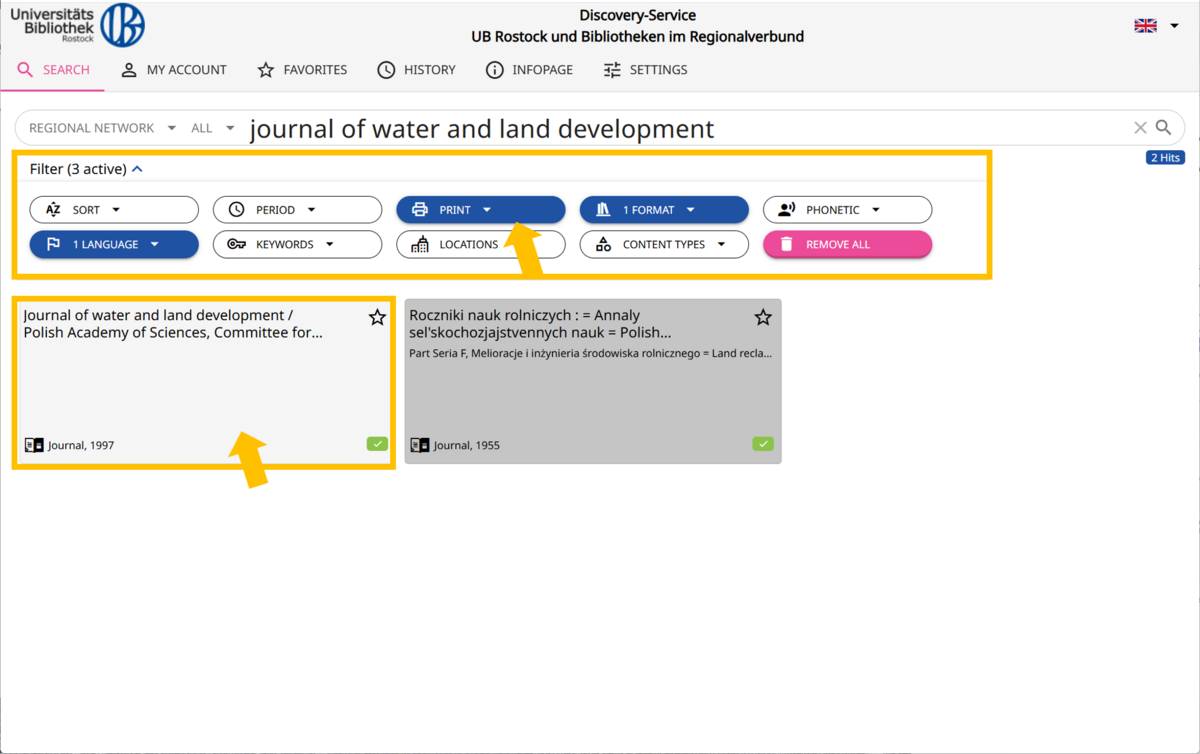This screenshot has height=754, width=1200.
Task: Click green availability badge on 1955 journal
Action: pyautogui.click(x=763, y=444)
